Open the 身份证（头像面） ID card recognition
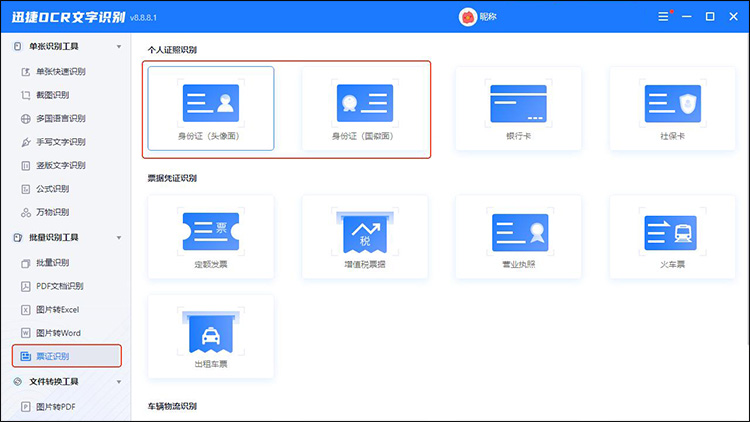Viewport: 750px width, 422px height. [210, 108]
